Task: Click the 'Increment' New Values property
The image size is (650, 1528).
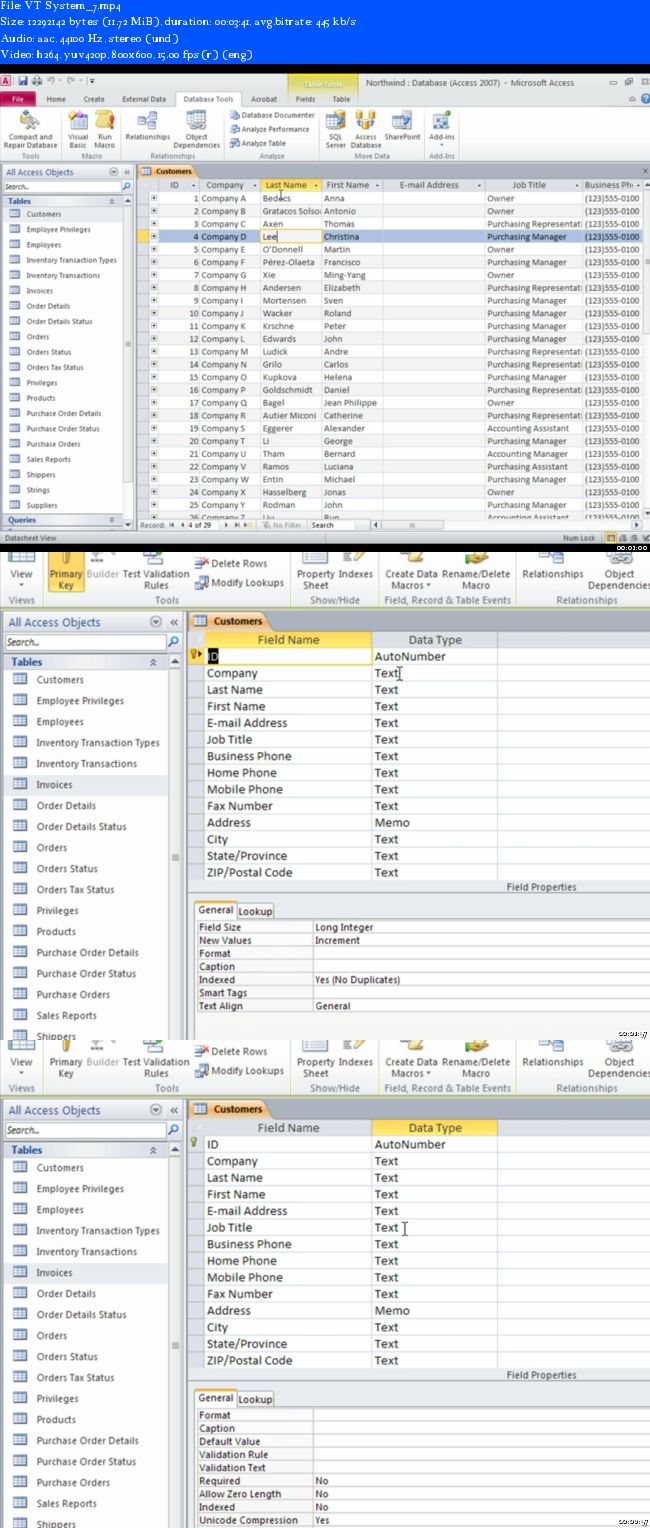Action: [338, 940]
